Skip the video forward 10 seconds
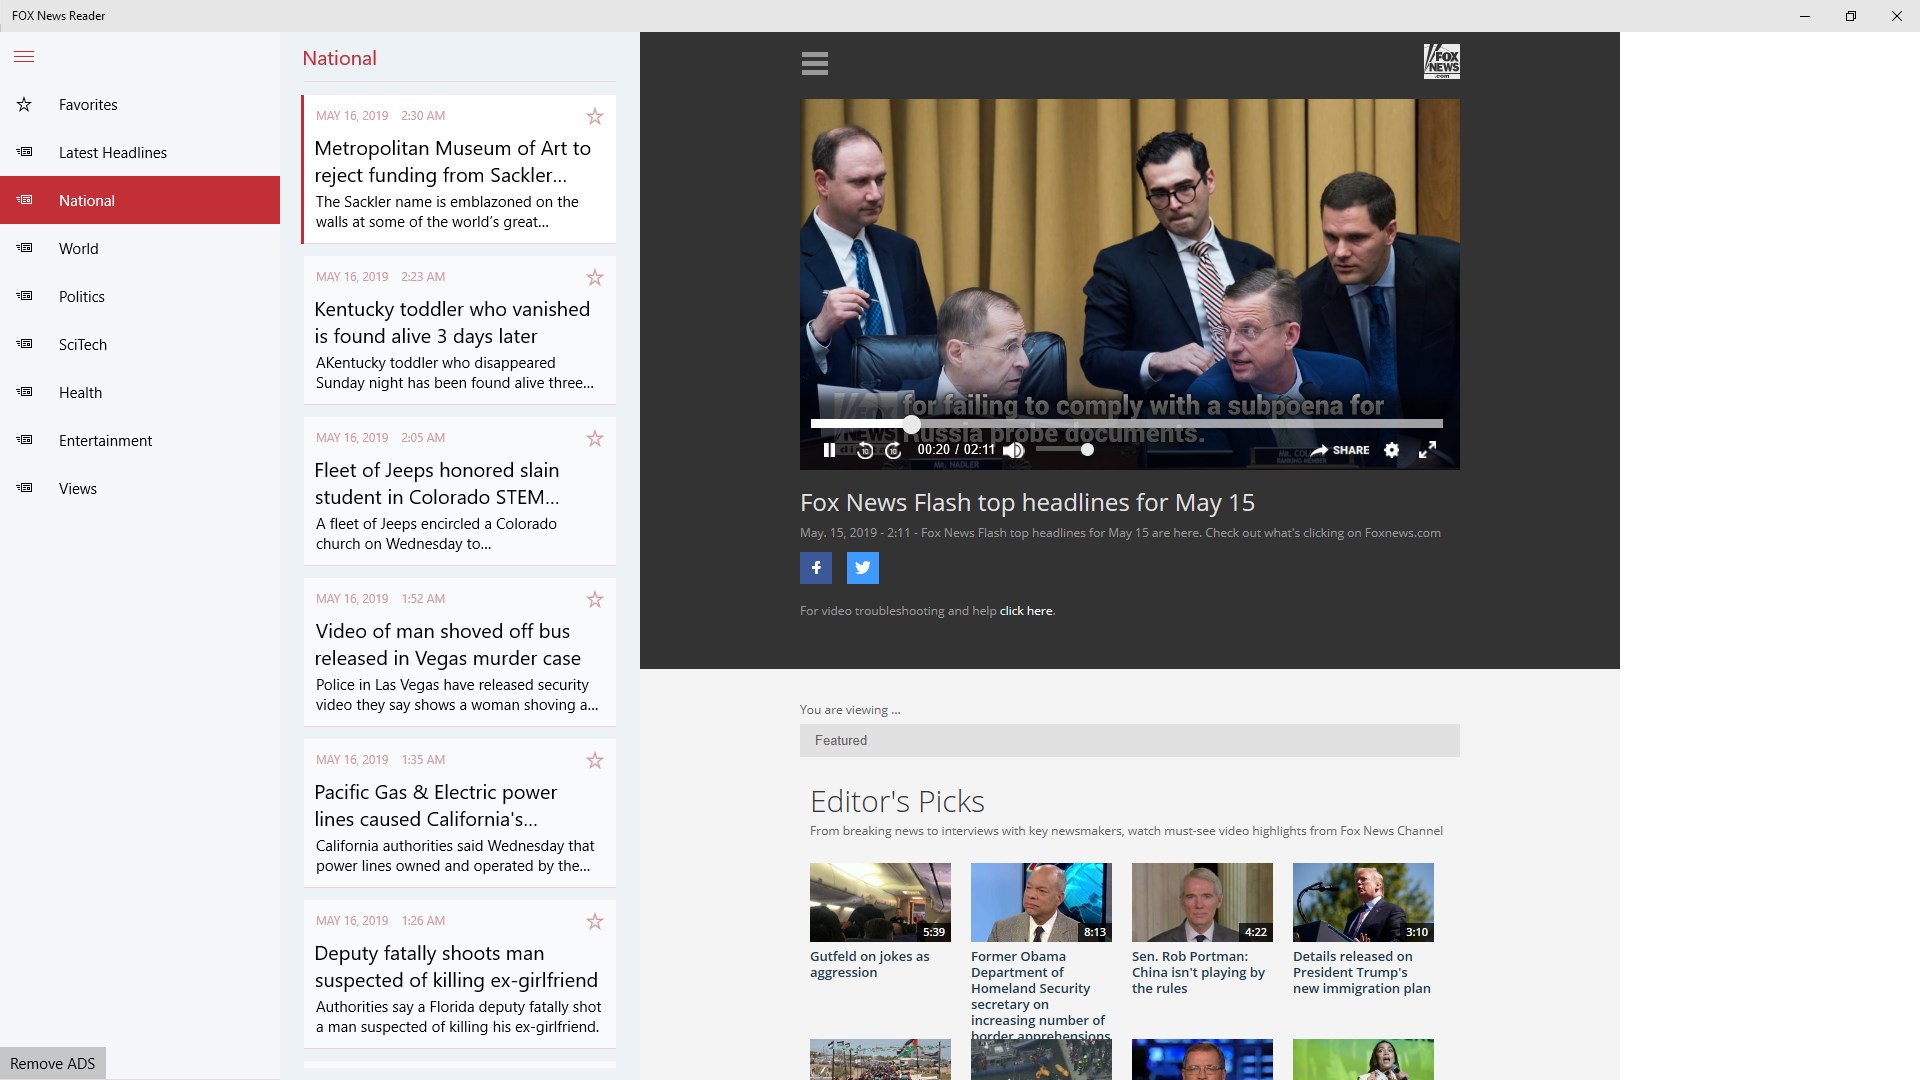 [894, 450]
